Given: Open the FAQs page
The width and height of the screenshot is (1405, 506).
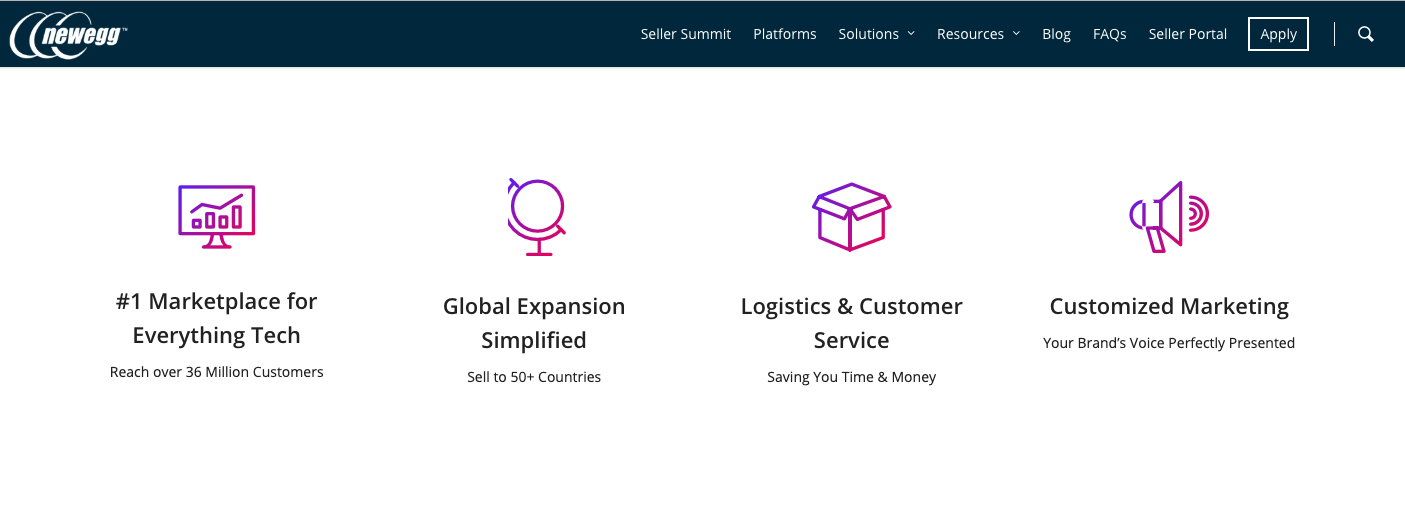Looking at the screenshot, I should pos(1110,34).
